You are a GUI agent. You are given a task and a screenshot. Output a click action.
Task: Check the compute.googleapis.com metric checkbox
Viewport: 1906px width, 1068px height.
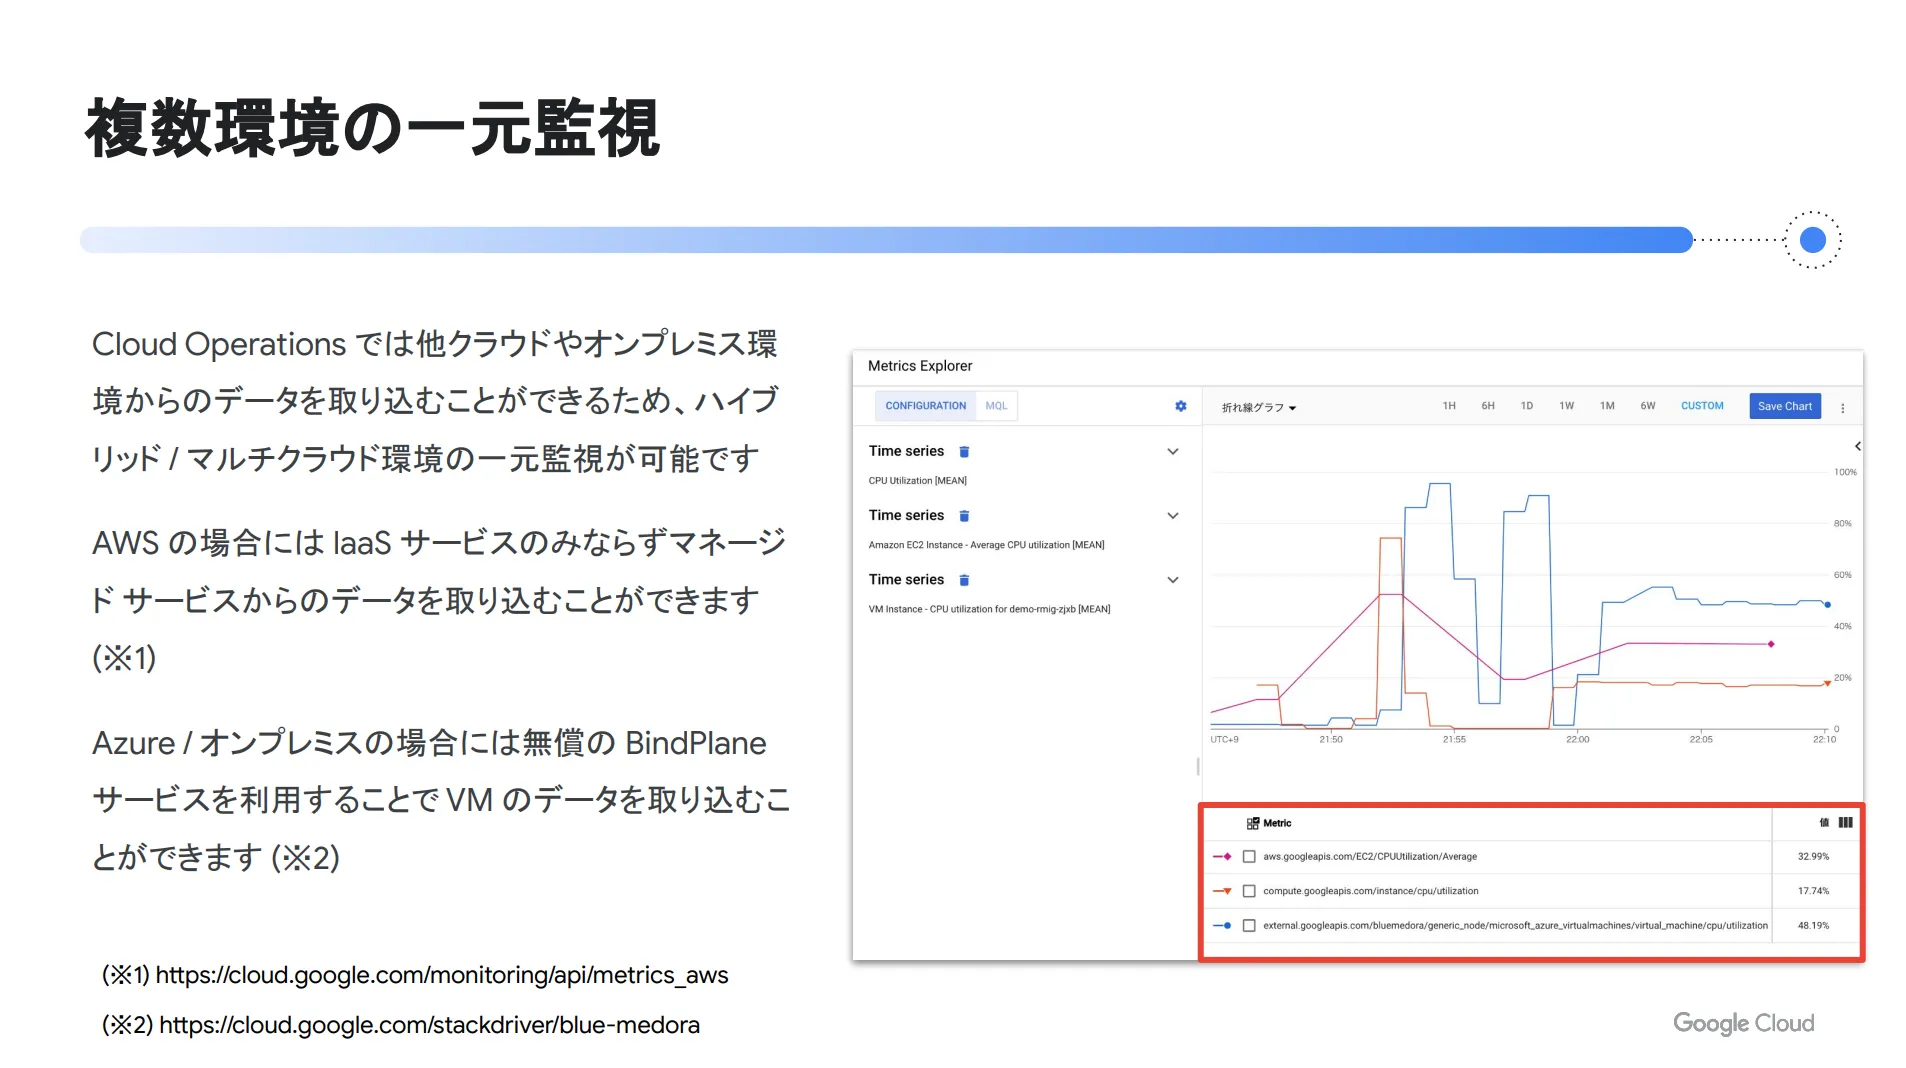point(1249,891)
